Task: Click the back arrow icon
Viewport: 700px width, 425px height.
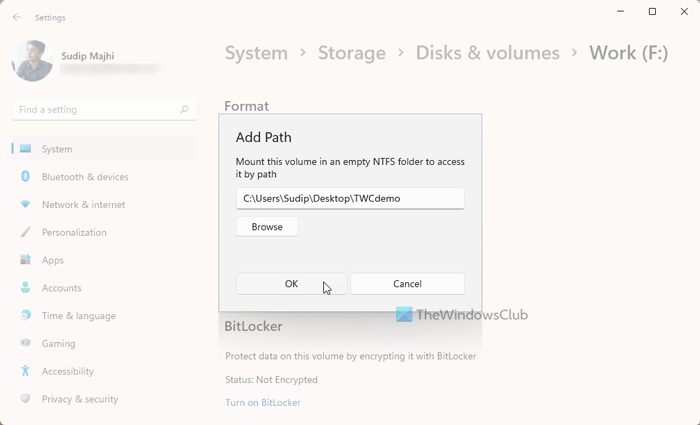Action: (x=17, y=17)
